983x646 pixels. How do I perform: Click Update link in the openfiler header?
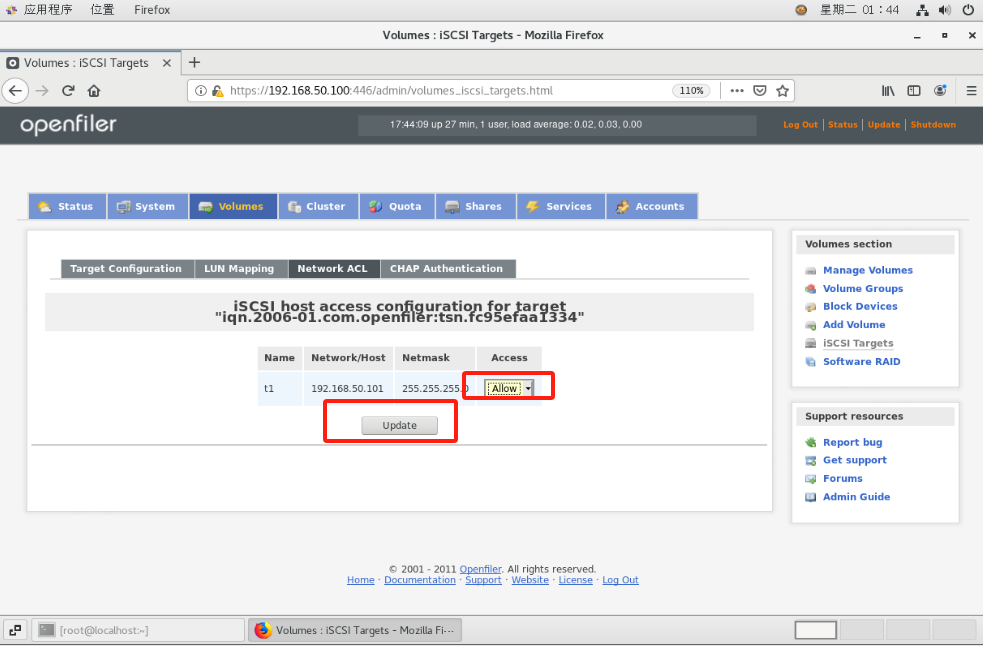(x=884, y=125)
